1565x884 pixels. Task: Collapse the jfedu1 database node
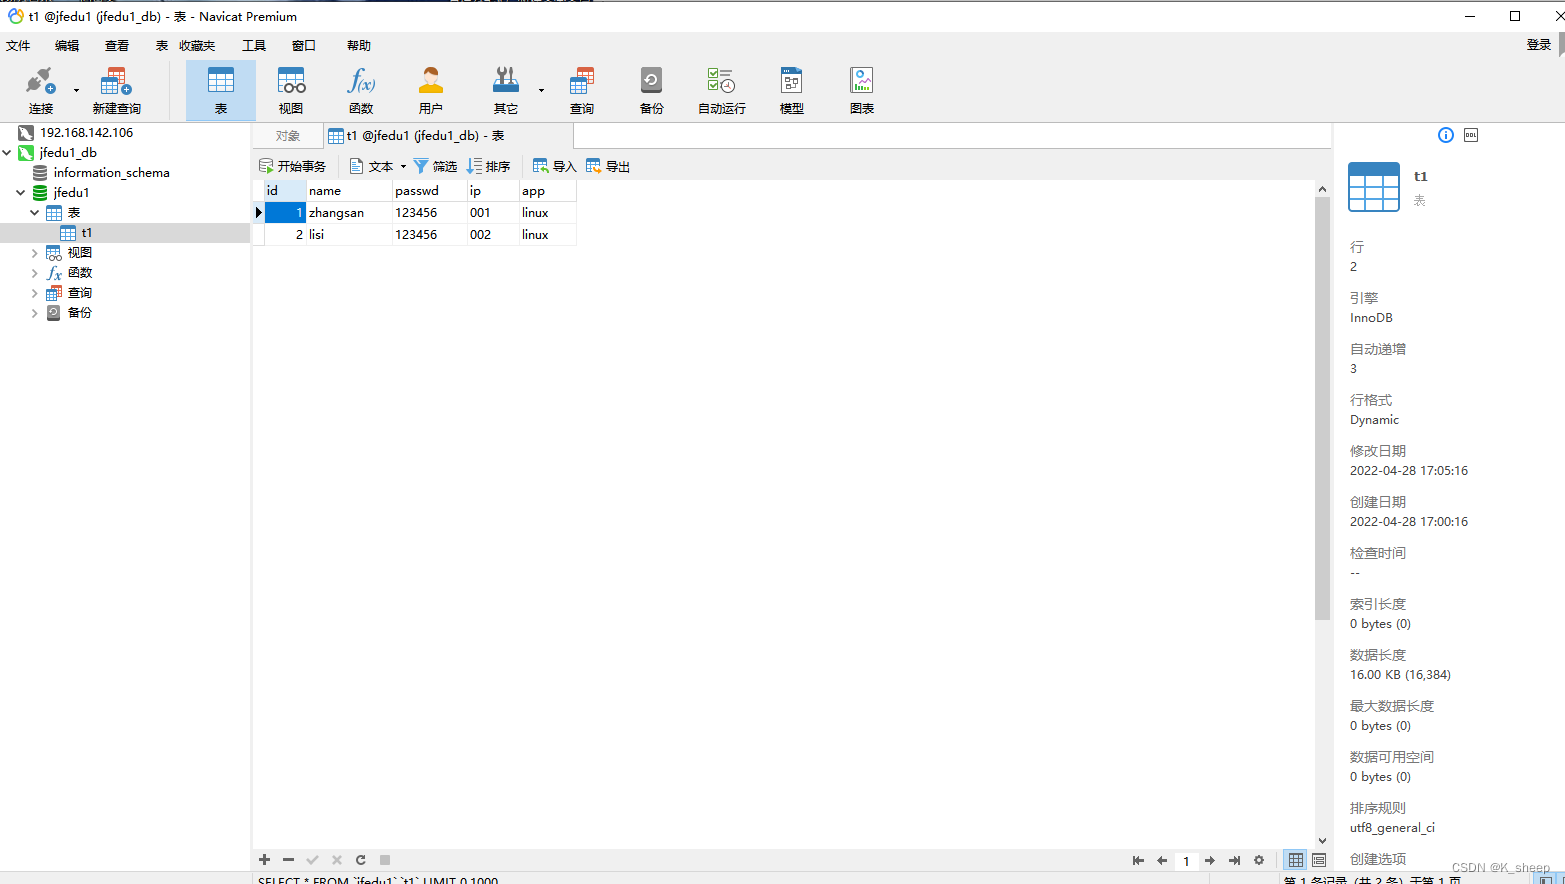[21, 193]
